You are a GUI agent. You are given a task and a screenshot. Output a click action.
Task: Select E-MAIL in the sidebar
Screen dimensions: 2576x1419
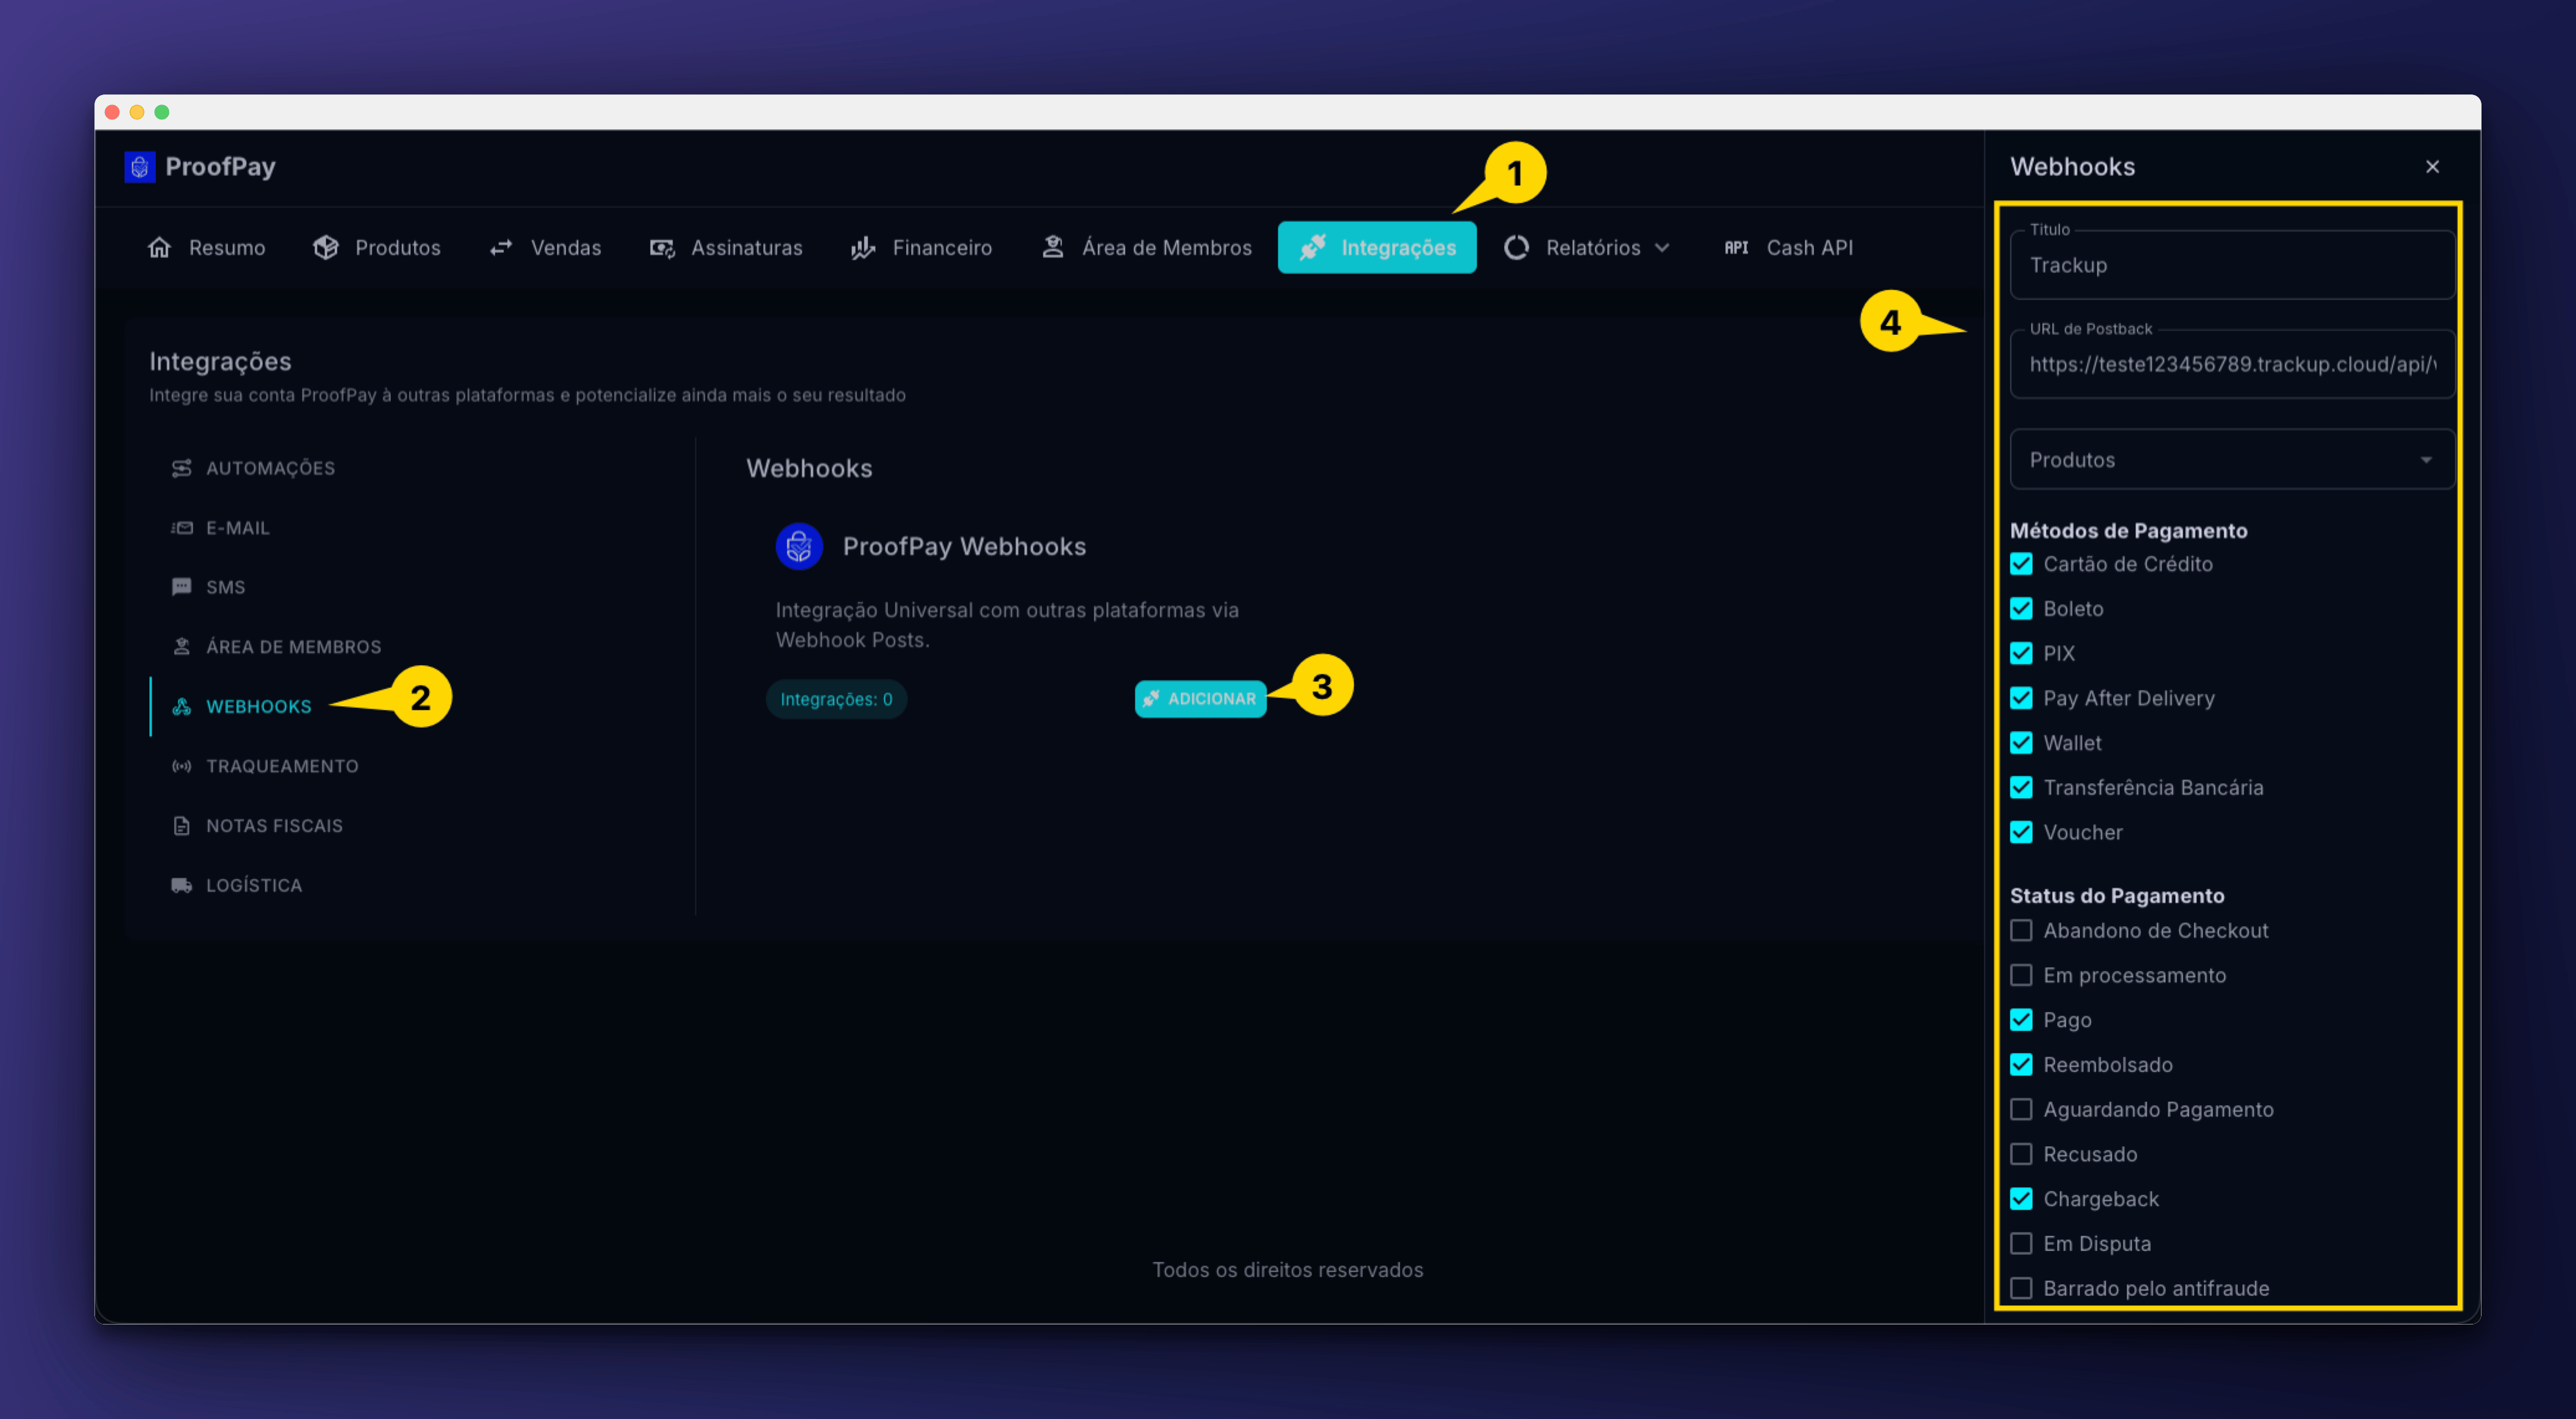220,528
